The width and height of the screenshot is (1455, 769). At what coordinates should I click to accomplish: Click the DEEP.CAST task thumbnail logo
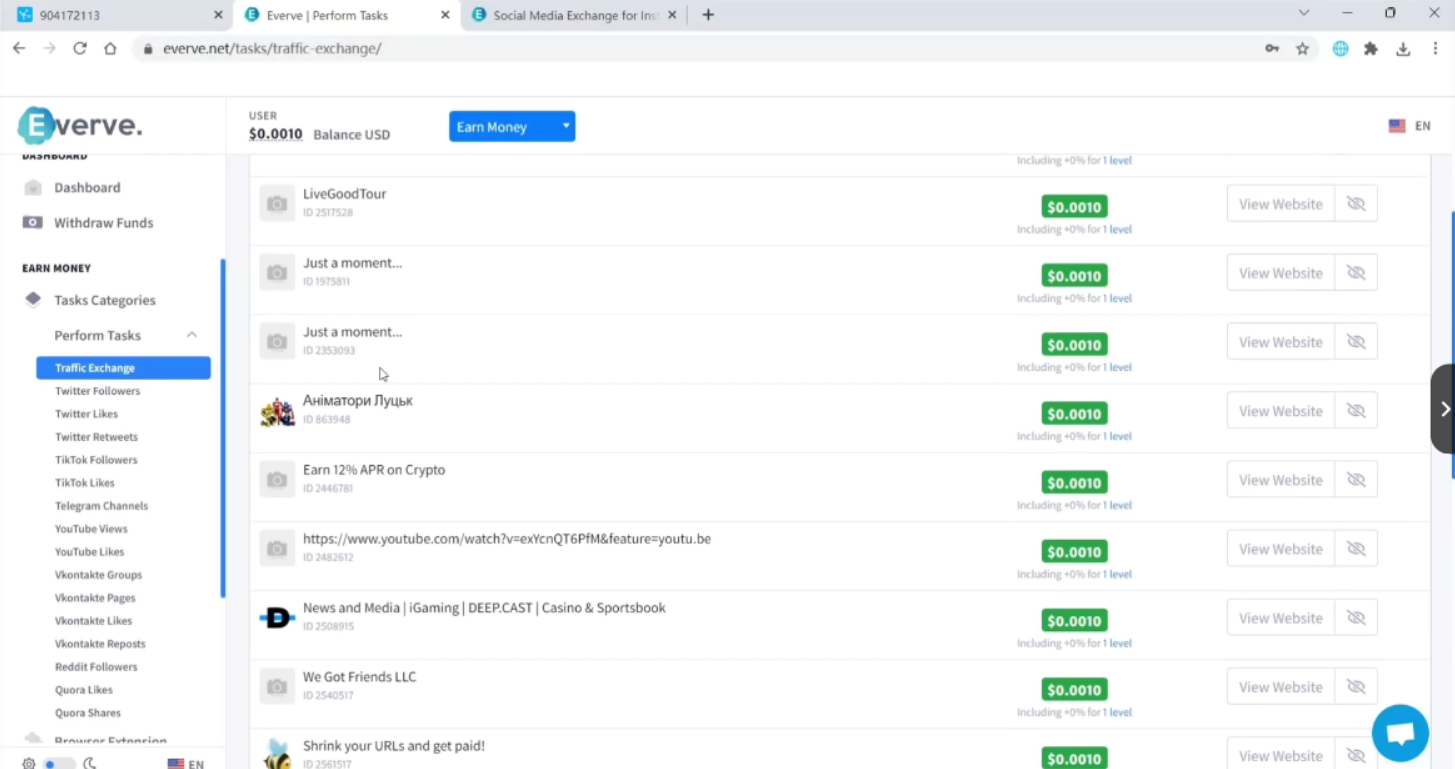point(277,618)
